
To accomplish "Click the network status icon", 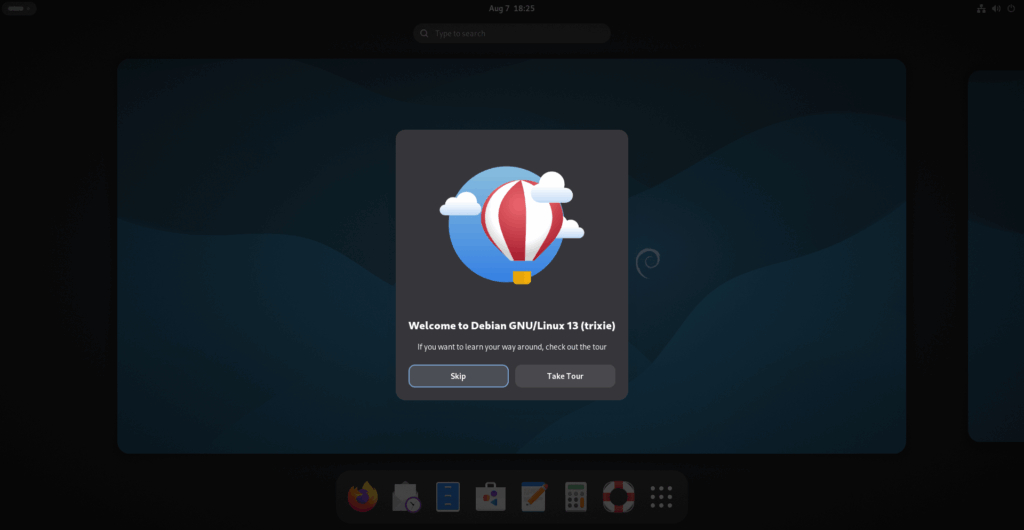I will [x=981, y=8].
